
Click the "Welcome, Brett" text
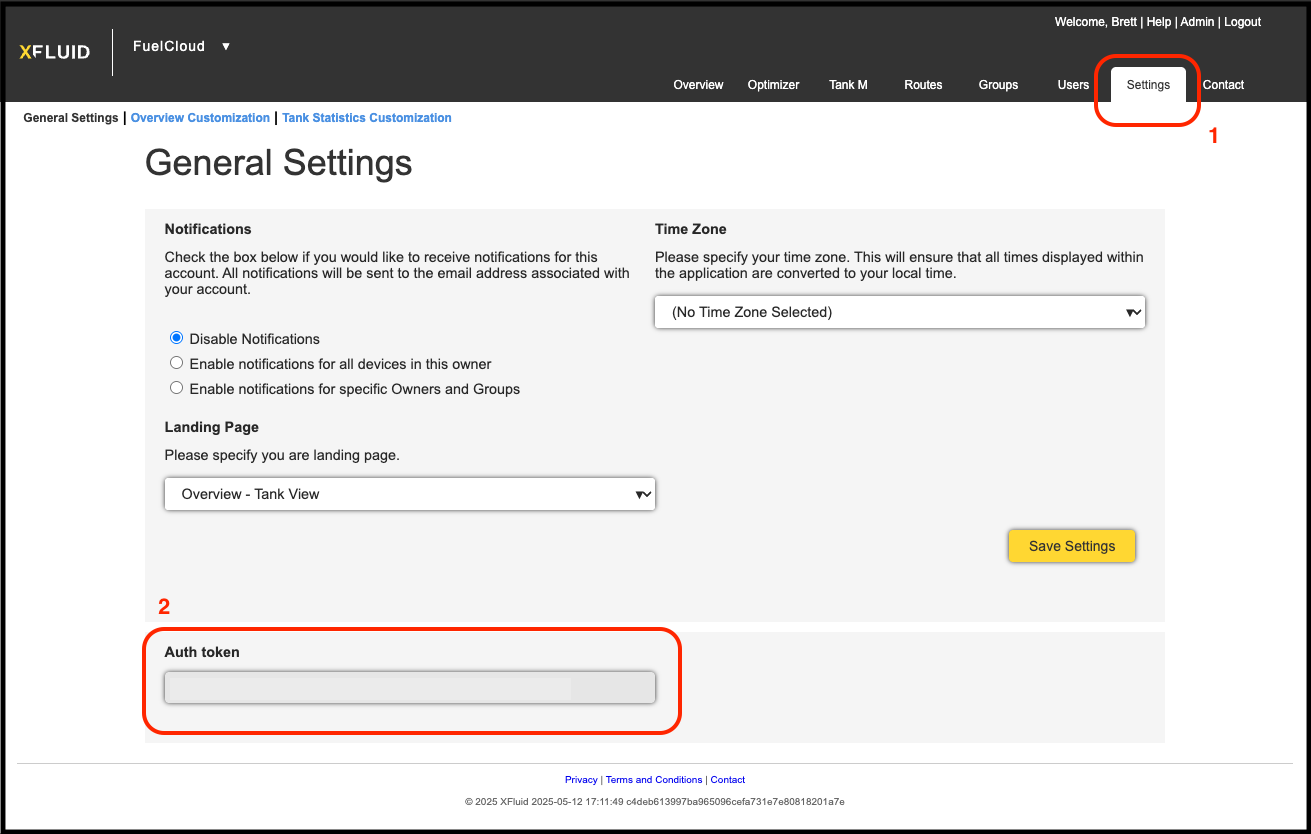(1095, 22)
